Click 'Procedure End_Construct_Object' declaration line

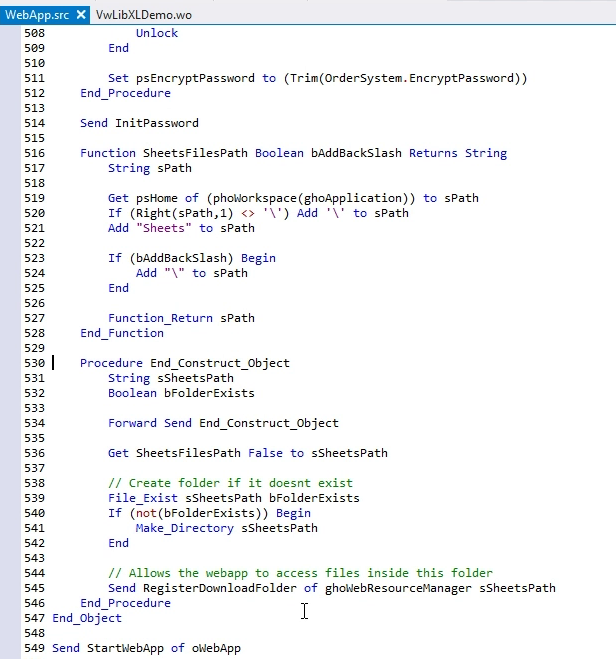coord(184,363)
